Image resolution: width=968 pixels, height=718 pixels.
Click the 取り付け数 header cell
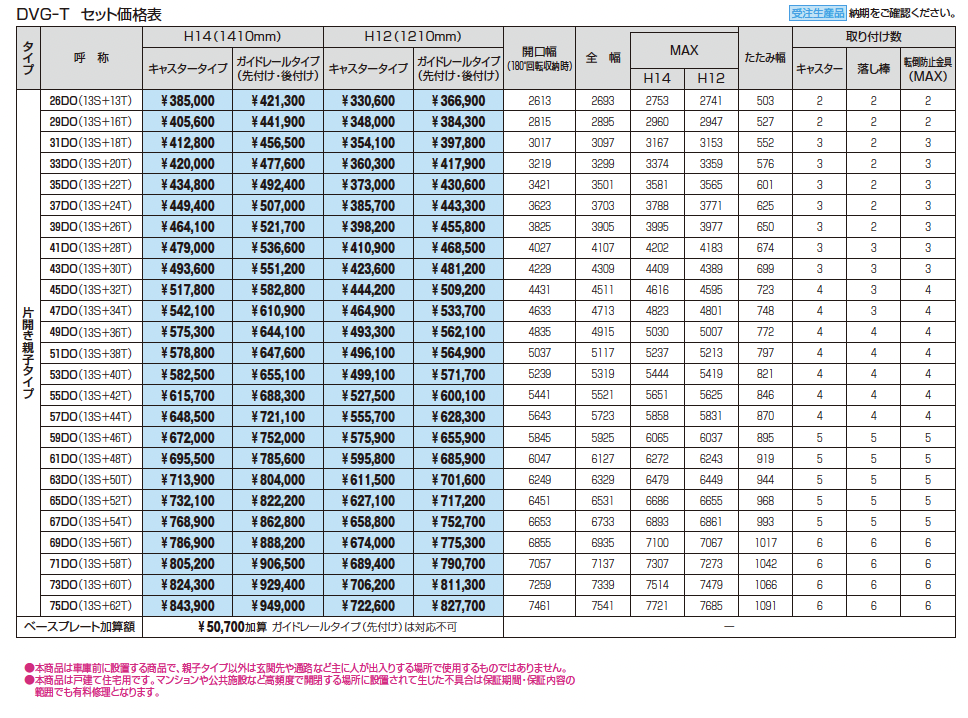(x=874, y=36)
